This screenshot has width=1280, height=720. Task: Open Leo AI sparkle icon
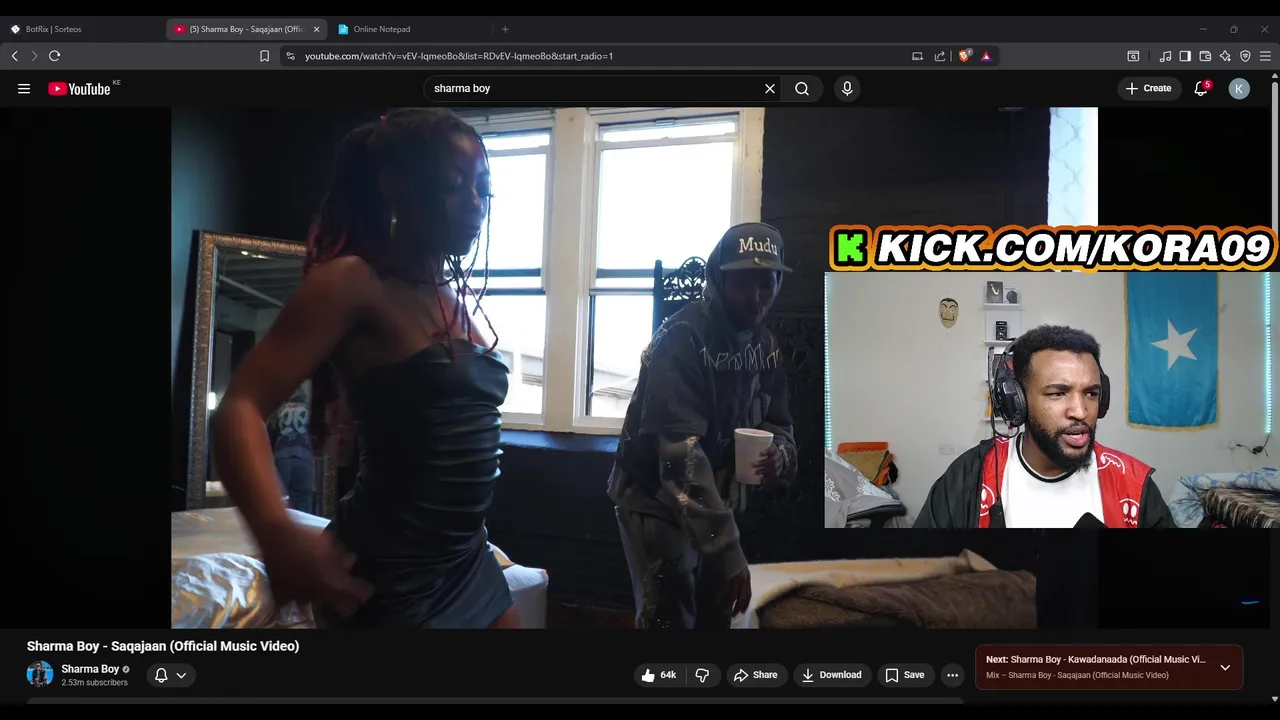pos(1225,56)
